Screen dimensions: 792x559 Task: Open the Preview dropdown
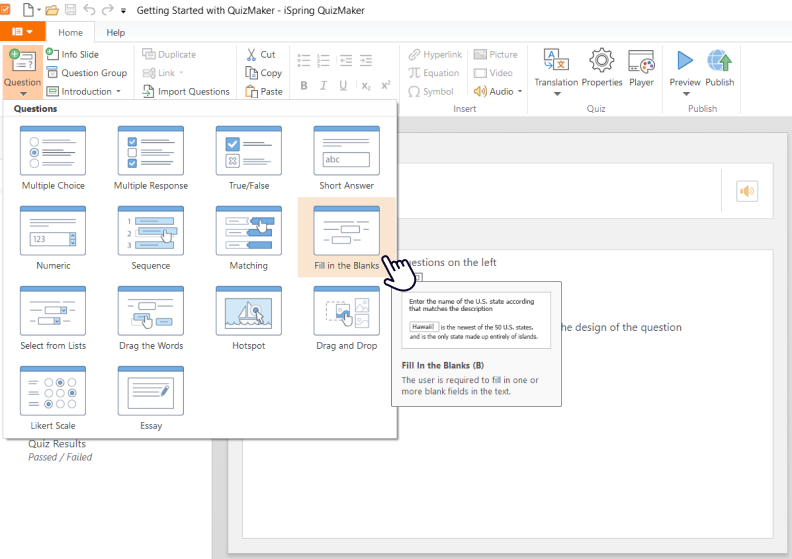tap(686, 94)
